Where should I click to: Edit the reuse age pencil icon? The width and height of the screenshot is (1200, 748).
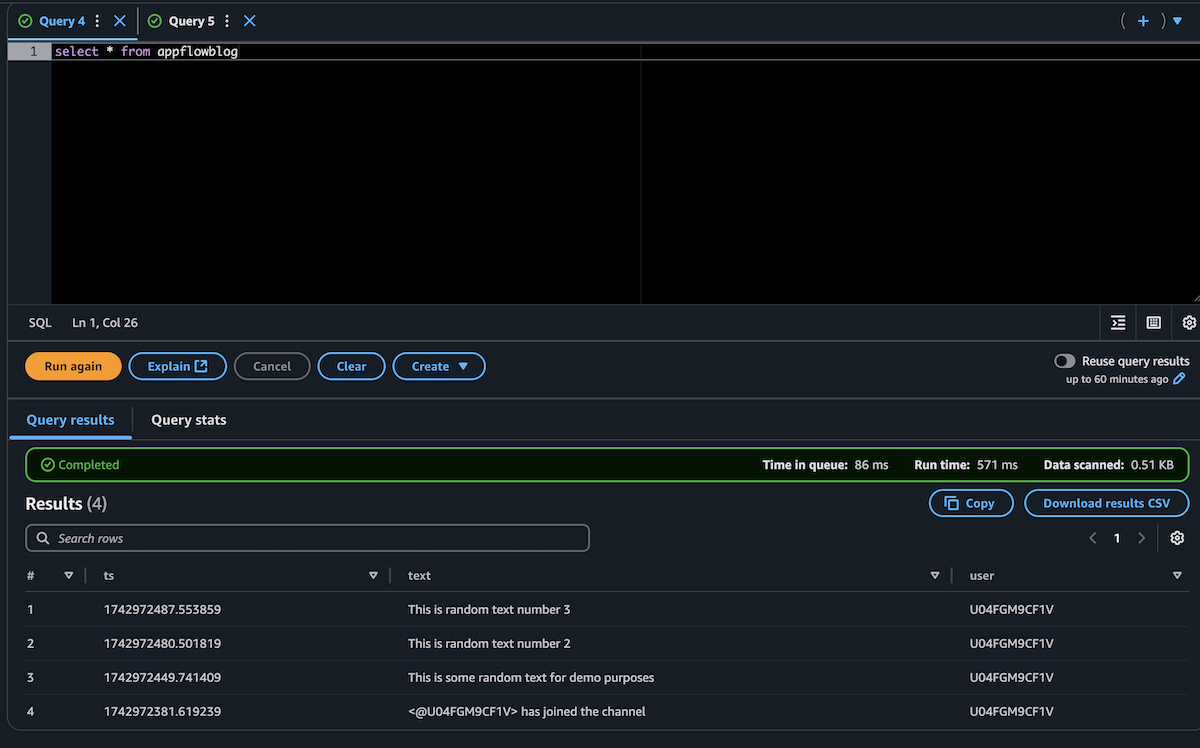(x=1180, y=379)
